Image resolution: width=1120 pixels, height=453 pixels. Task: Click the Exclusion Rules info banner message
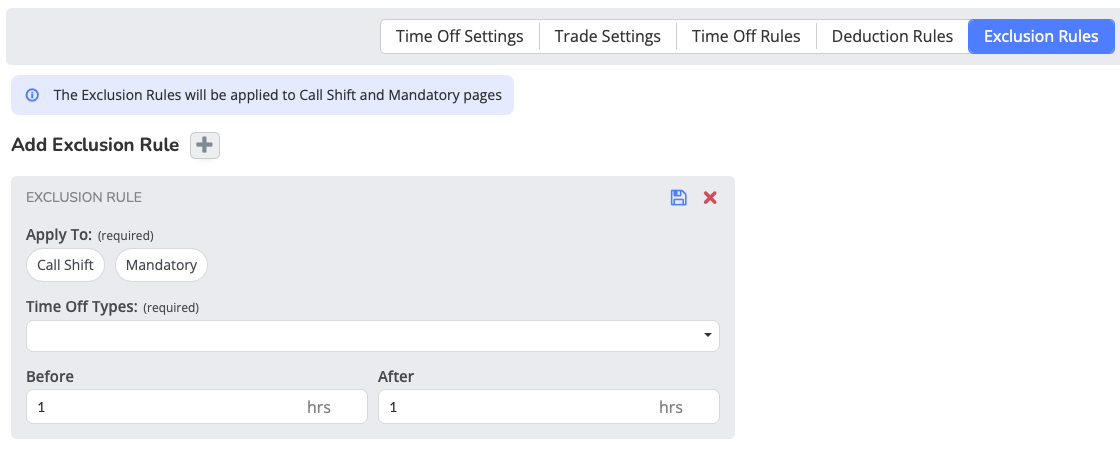277,95
